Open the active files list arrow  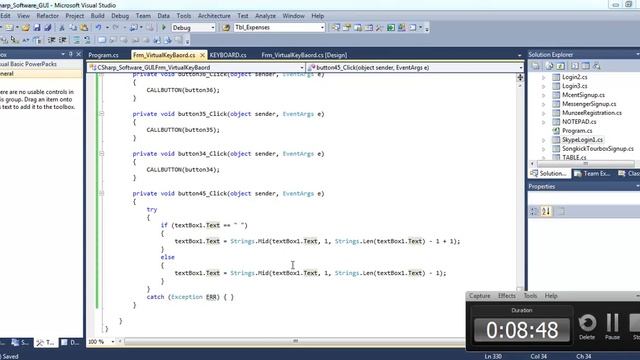pyautogui.click(x=520, y=55)
